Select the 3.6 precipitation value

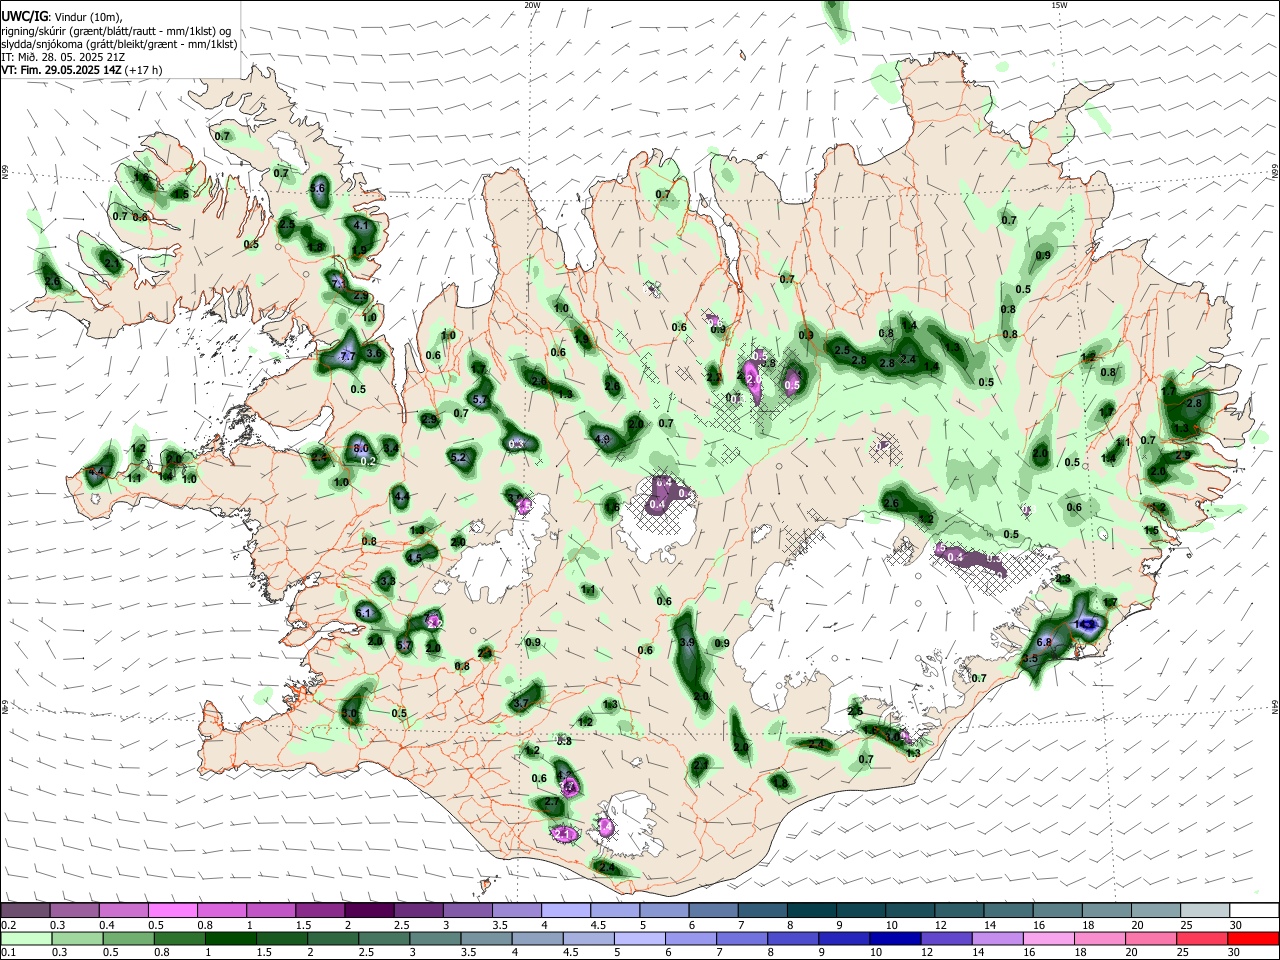pyautogui.click(x=375, y=353)
